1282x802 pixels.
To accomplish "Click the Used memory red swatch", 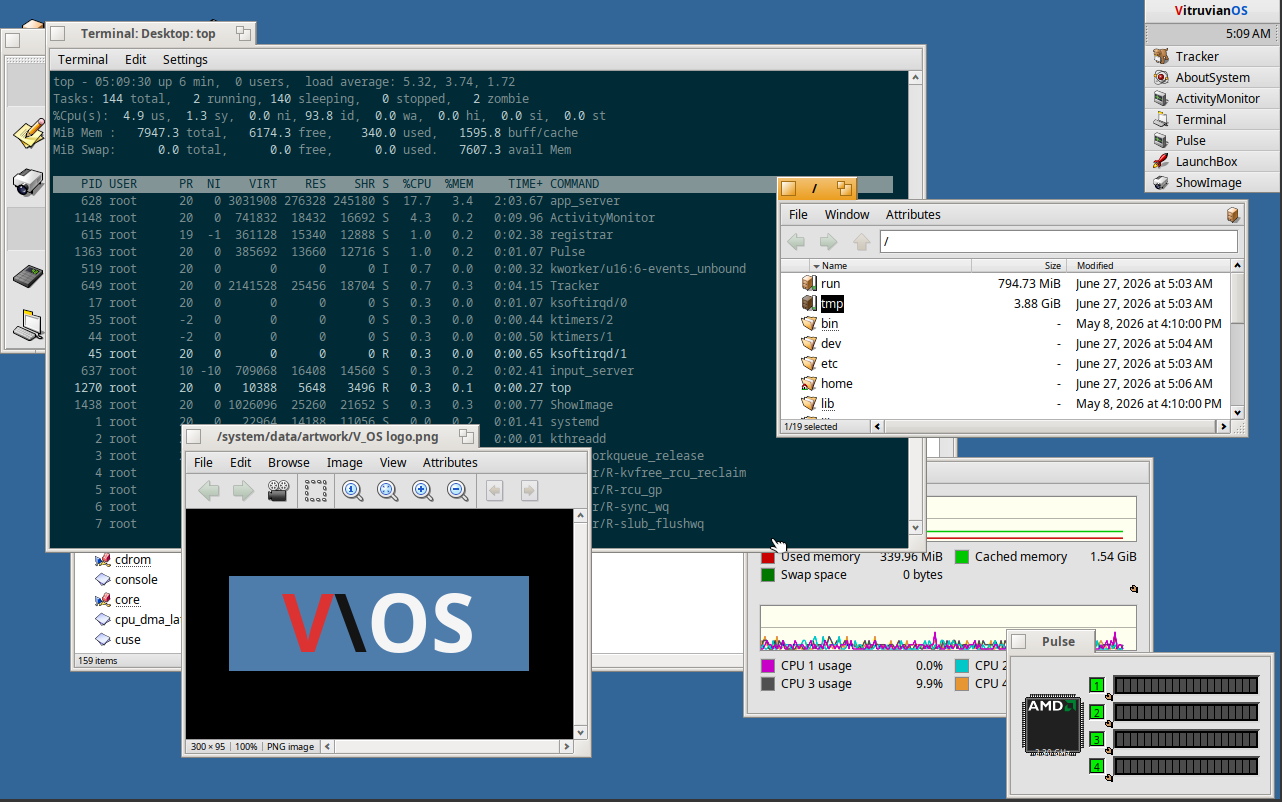I will [x=768, y=558].
